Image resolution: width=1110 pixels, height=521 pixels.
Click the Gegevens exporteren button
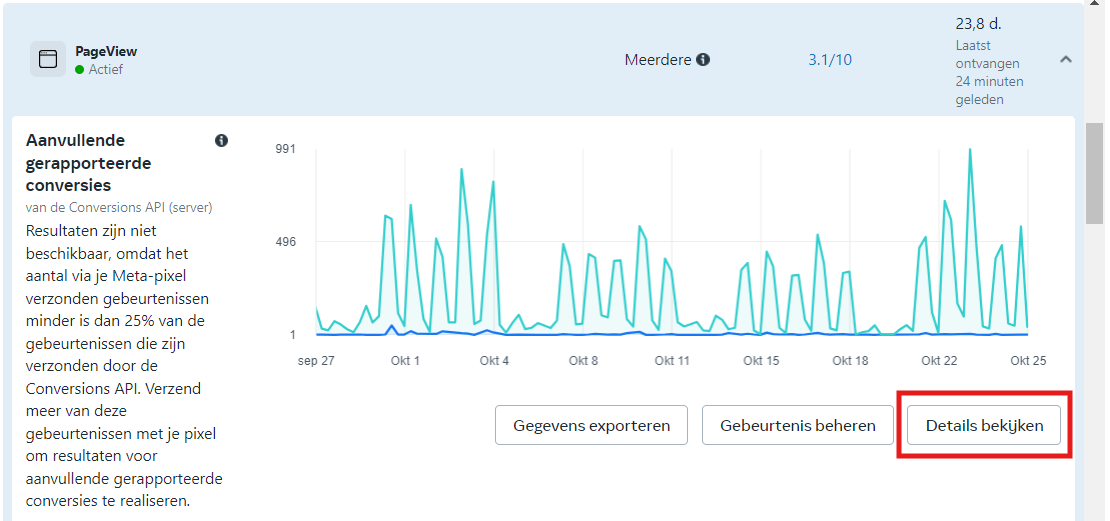tap(591, 425)
